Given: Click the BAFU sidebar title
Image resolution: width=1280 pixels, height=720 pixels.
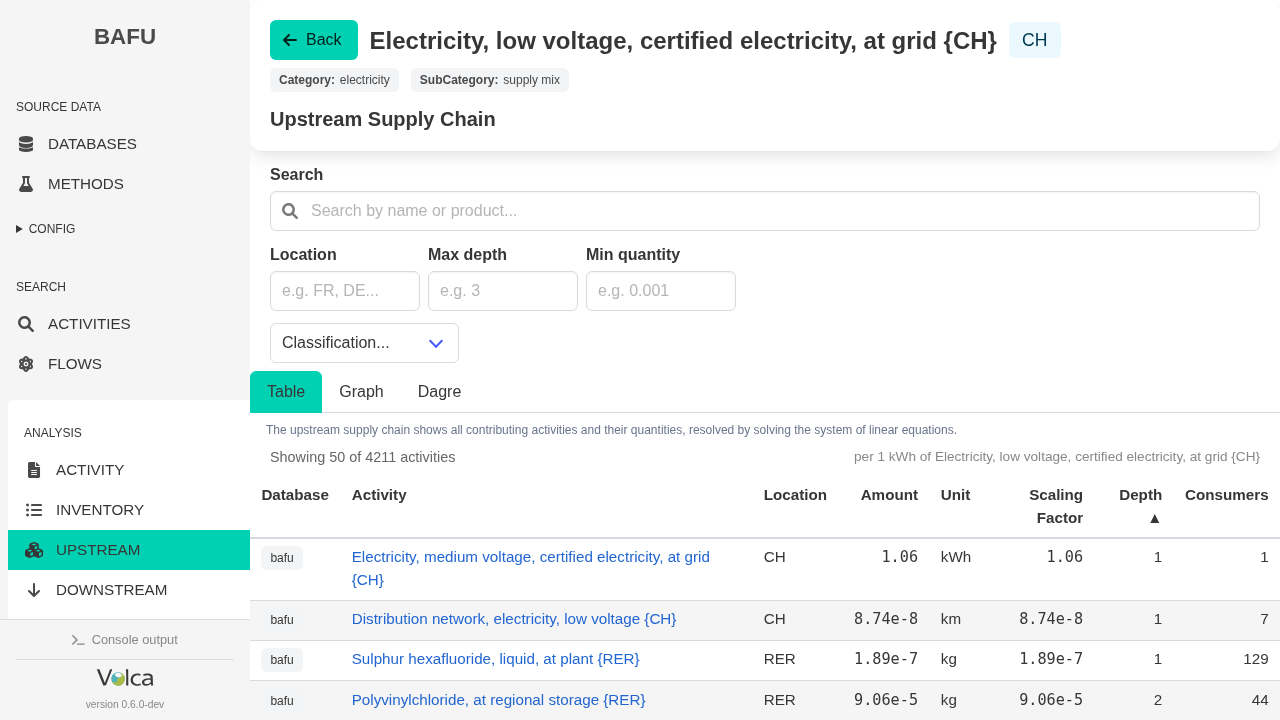Looking at the screenshot, I should (x=125, y=37).
